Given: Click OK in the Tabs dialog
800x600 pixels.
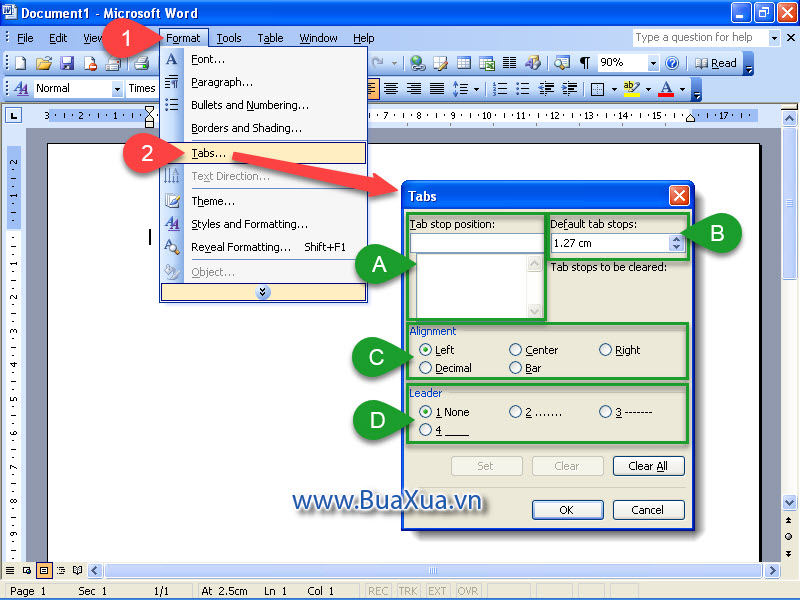Looking at the screenshot, I should pos(567,510).
